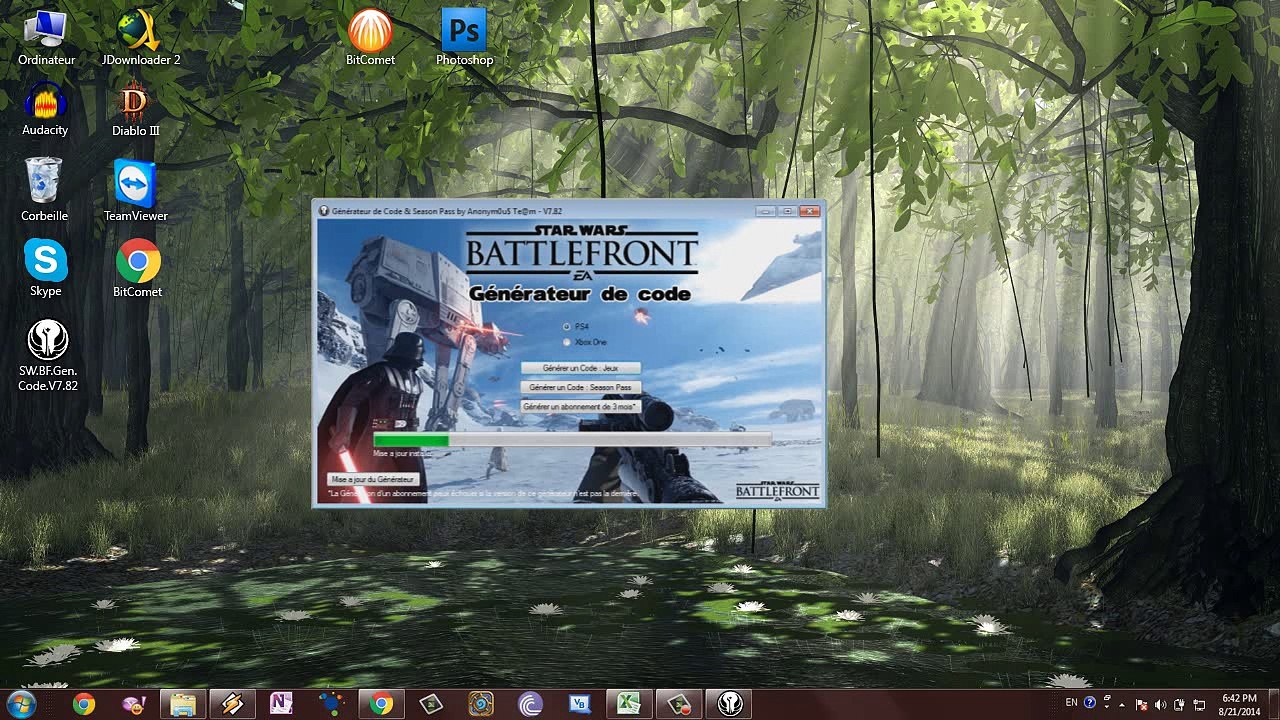Click the taskbar clock showing 6:42 PM
Viewport: 1280px width, 720px height.
(1239, 704)
